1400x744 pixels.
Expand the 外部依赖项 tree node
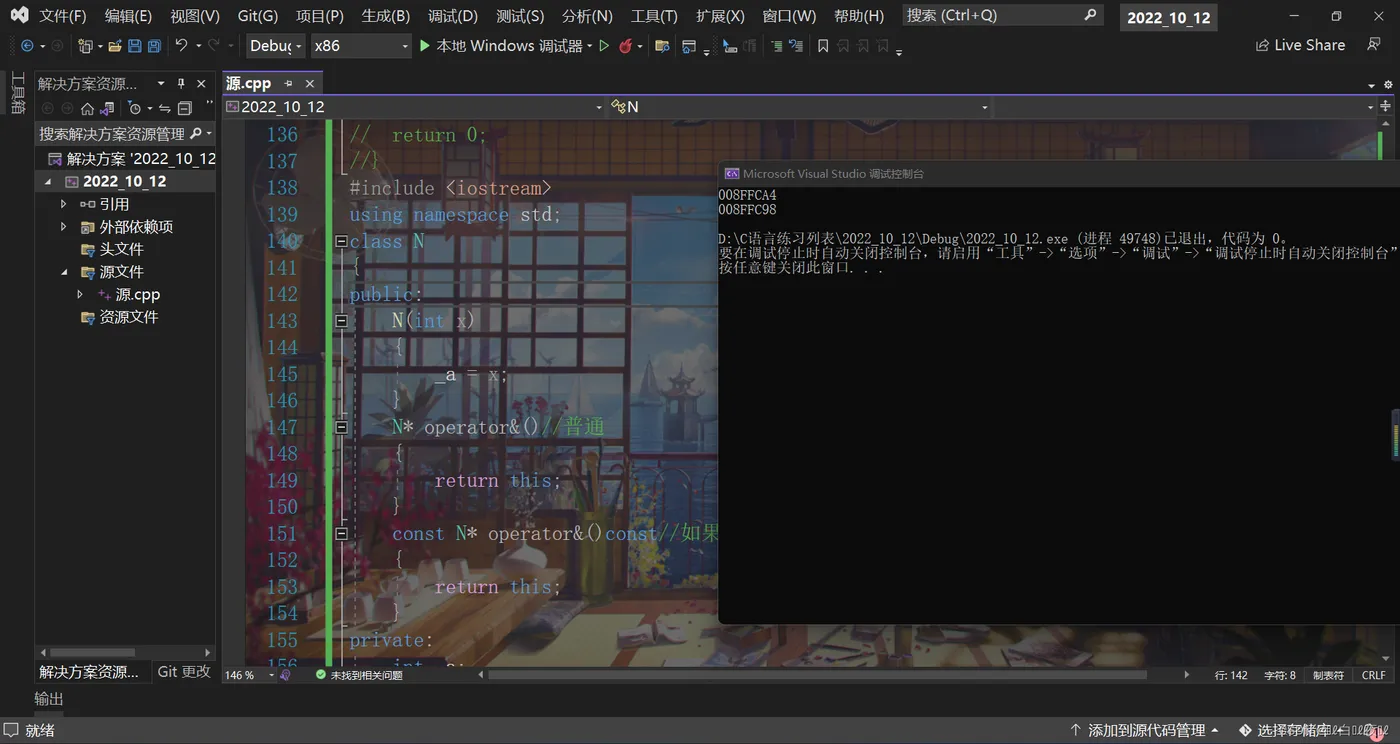click(x=64, y=227)
